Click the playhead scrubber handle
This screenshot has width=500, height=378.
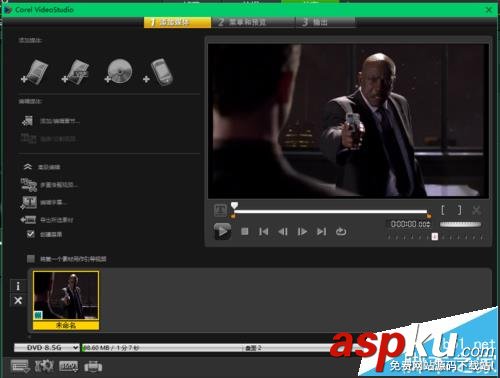(234, 205)
